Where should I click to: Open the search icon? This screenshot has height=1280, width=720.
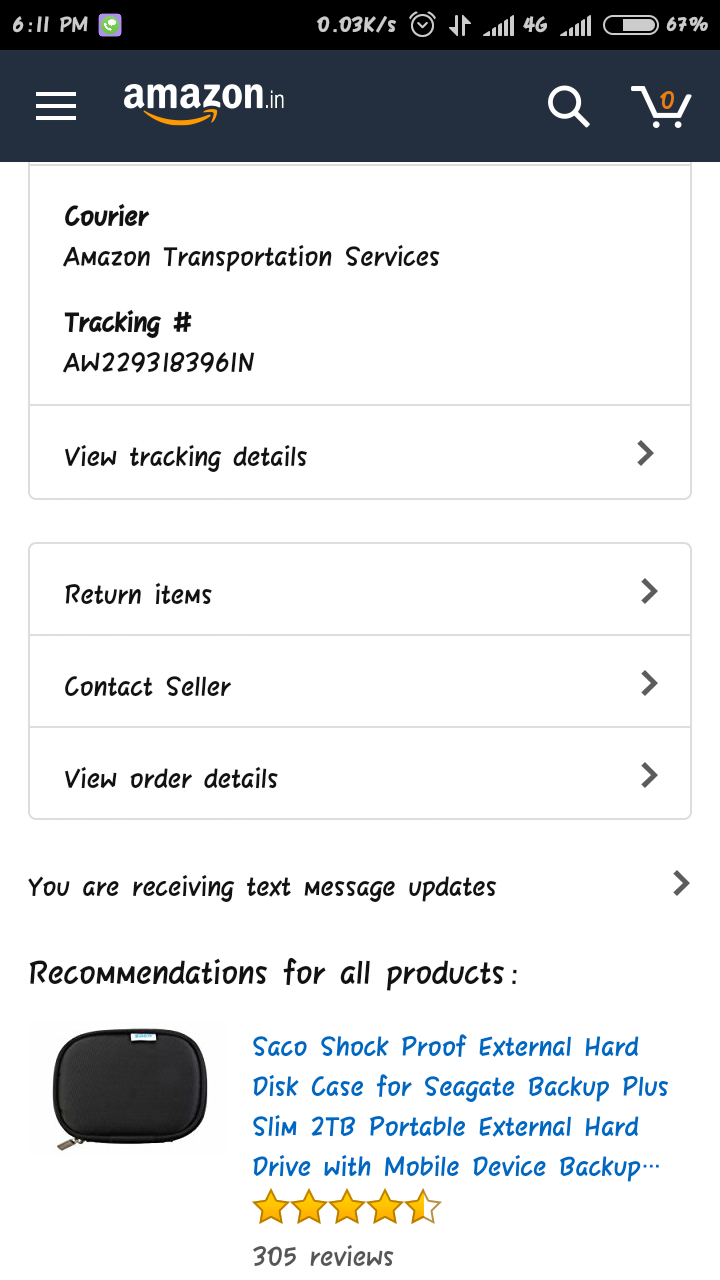567,106
